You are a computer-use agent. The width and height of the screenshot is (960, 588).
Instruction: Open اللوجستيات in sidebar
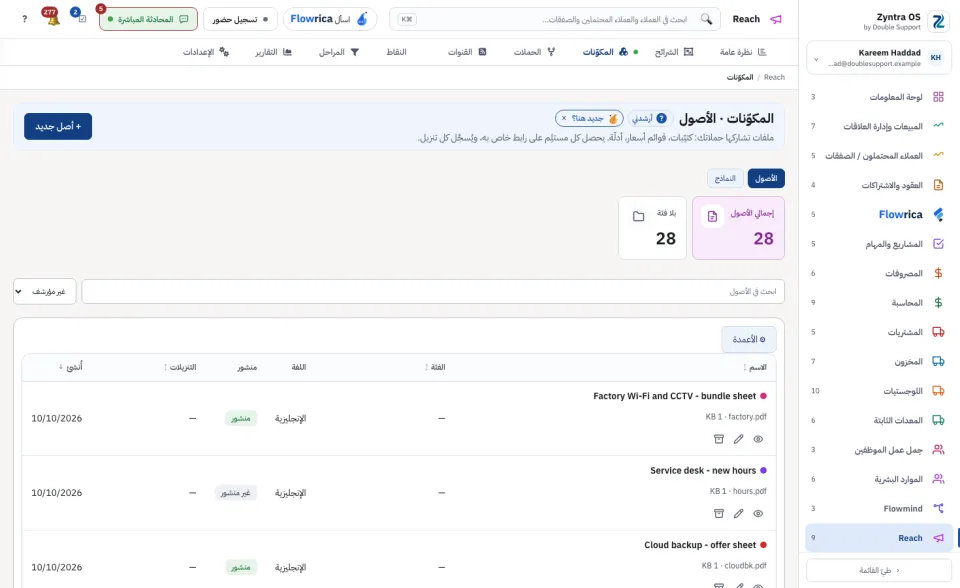pos(879,391)
